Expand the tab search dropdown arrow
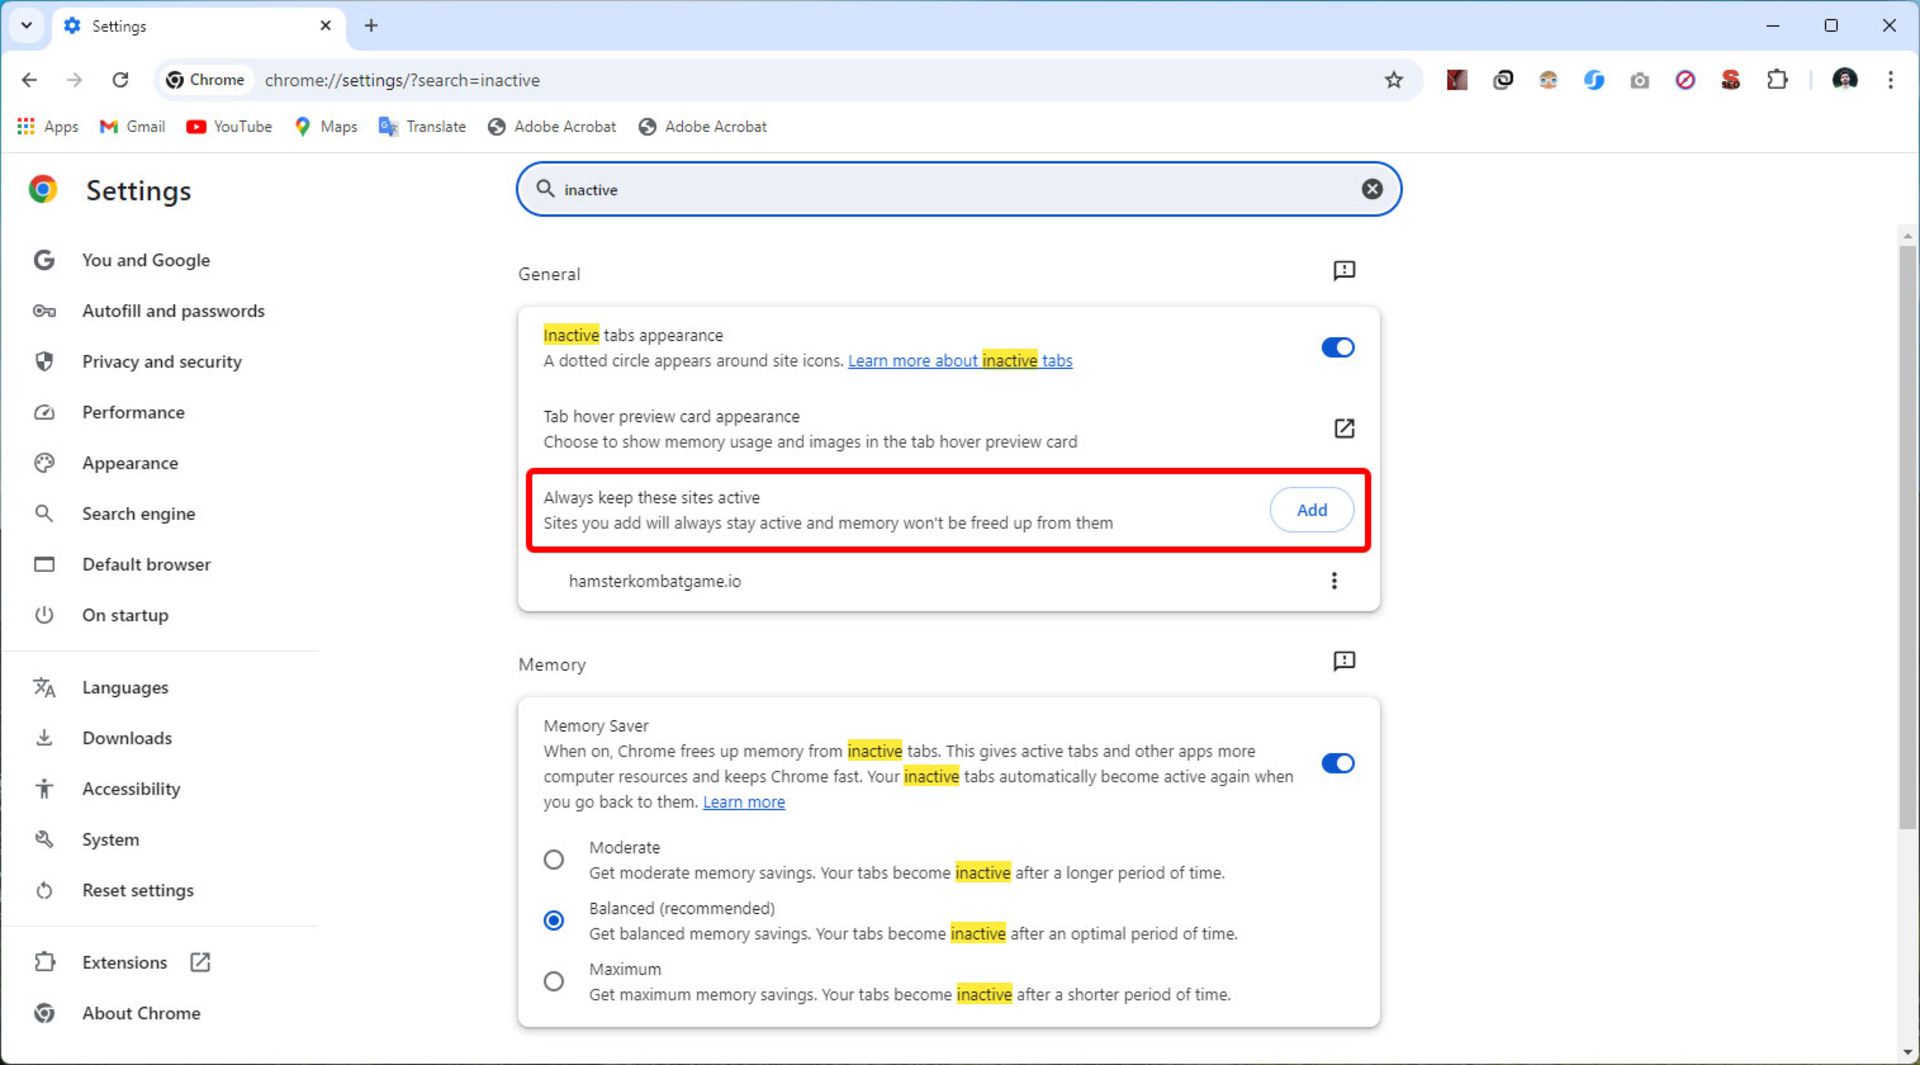Screen dimensions: 1920x1065 tap(27, 26)
